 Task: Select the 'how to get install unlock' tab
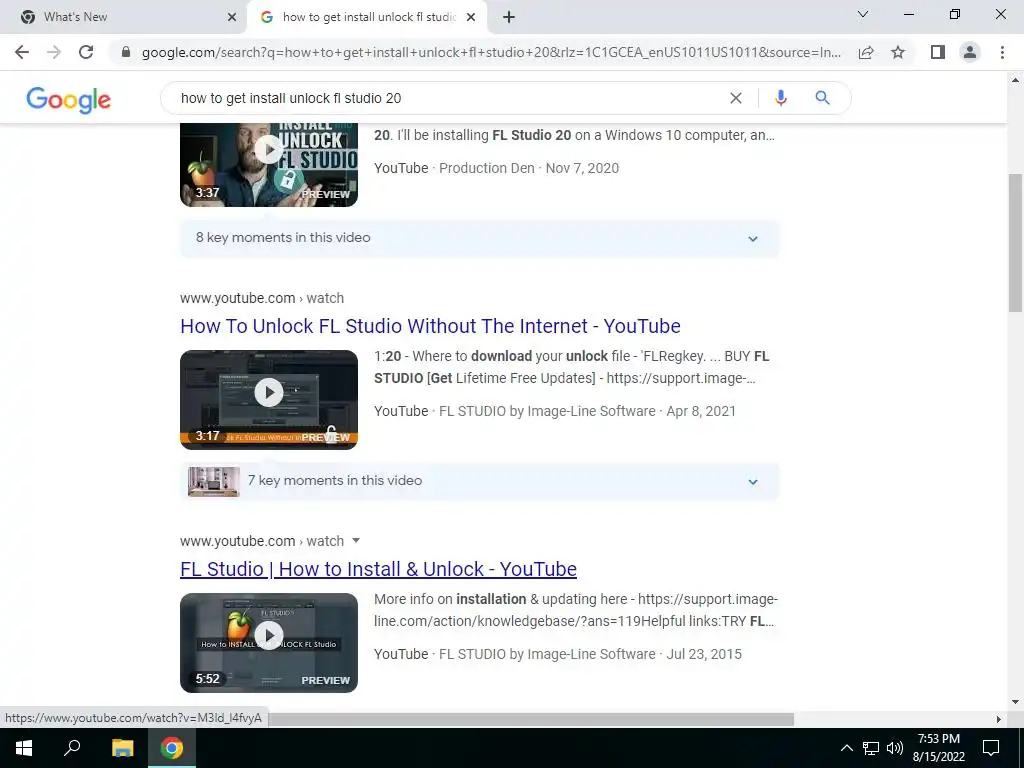point(368,17)
